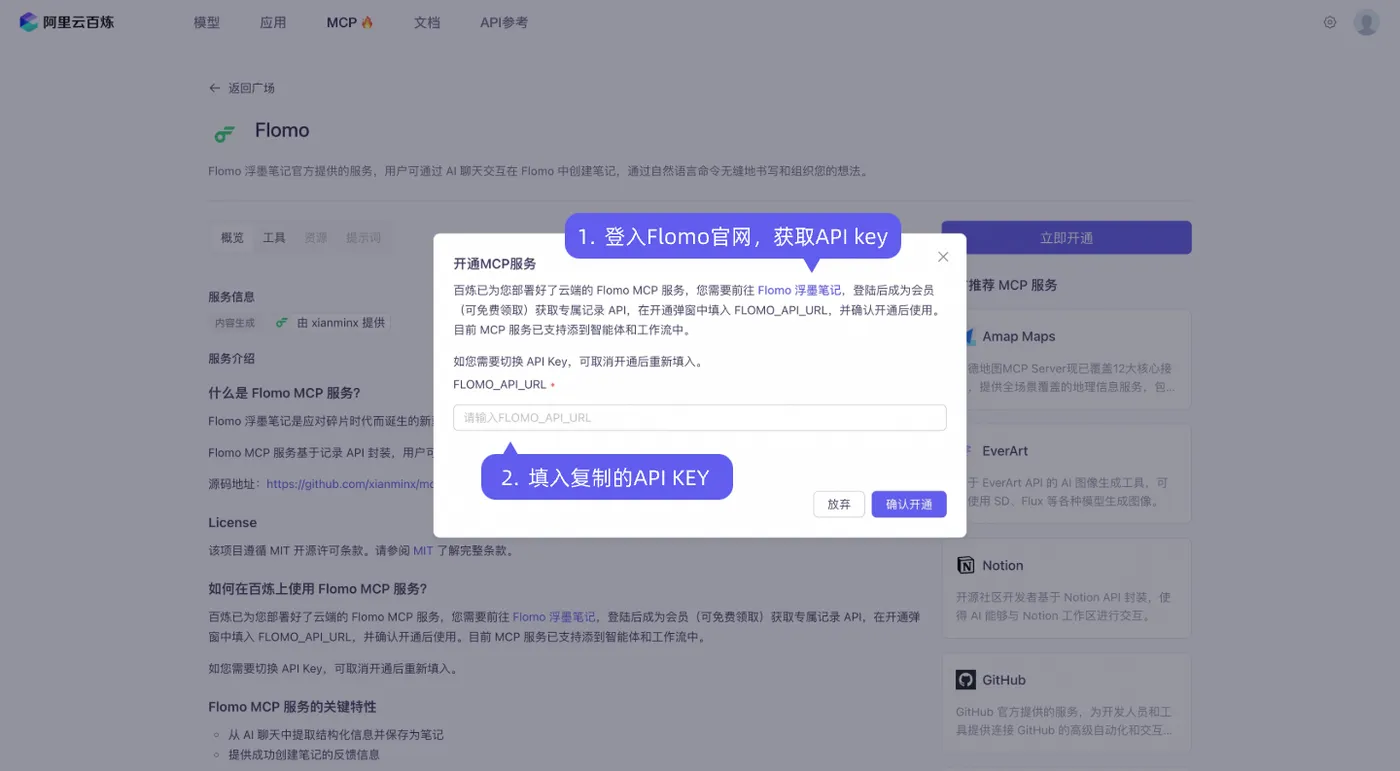The width and height of the screenshot is (1400, 771).
Task: Open the Notion service card
Action: click(x=1067, y=588)
